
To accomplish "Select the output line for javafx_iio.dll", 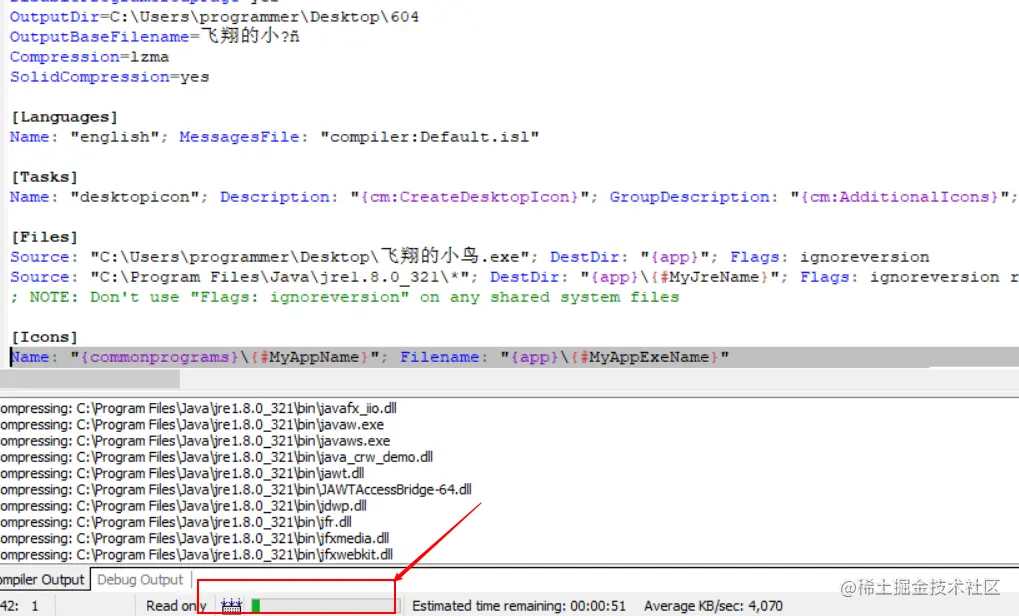I will pyautogui.click(x=198, y=408).
